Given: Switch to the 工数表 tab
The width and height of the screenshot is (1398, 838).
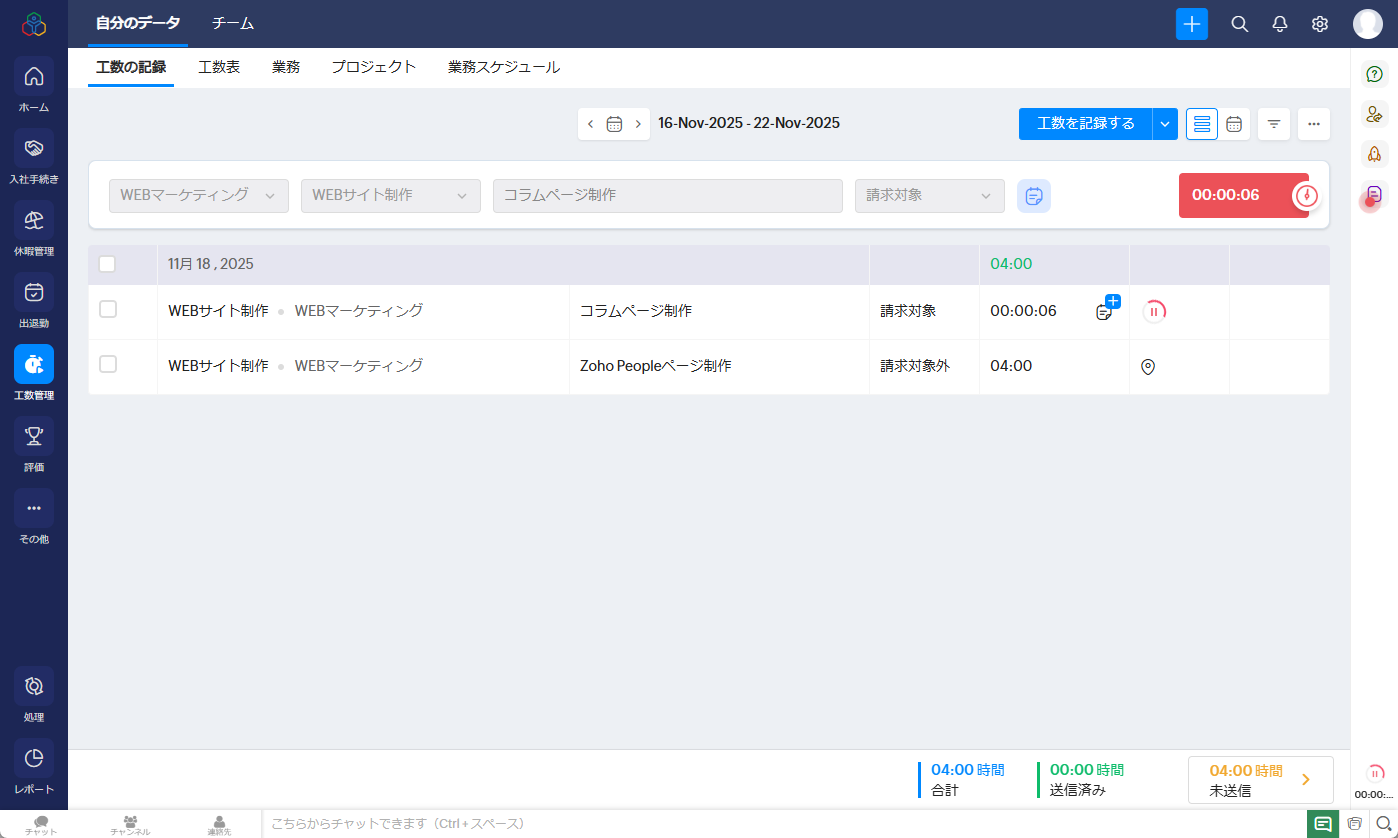Looking at the screenshot, I should click(219, 68).
